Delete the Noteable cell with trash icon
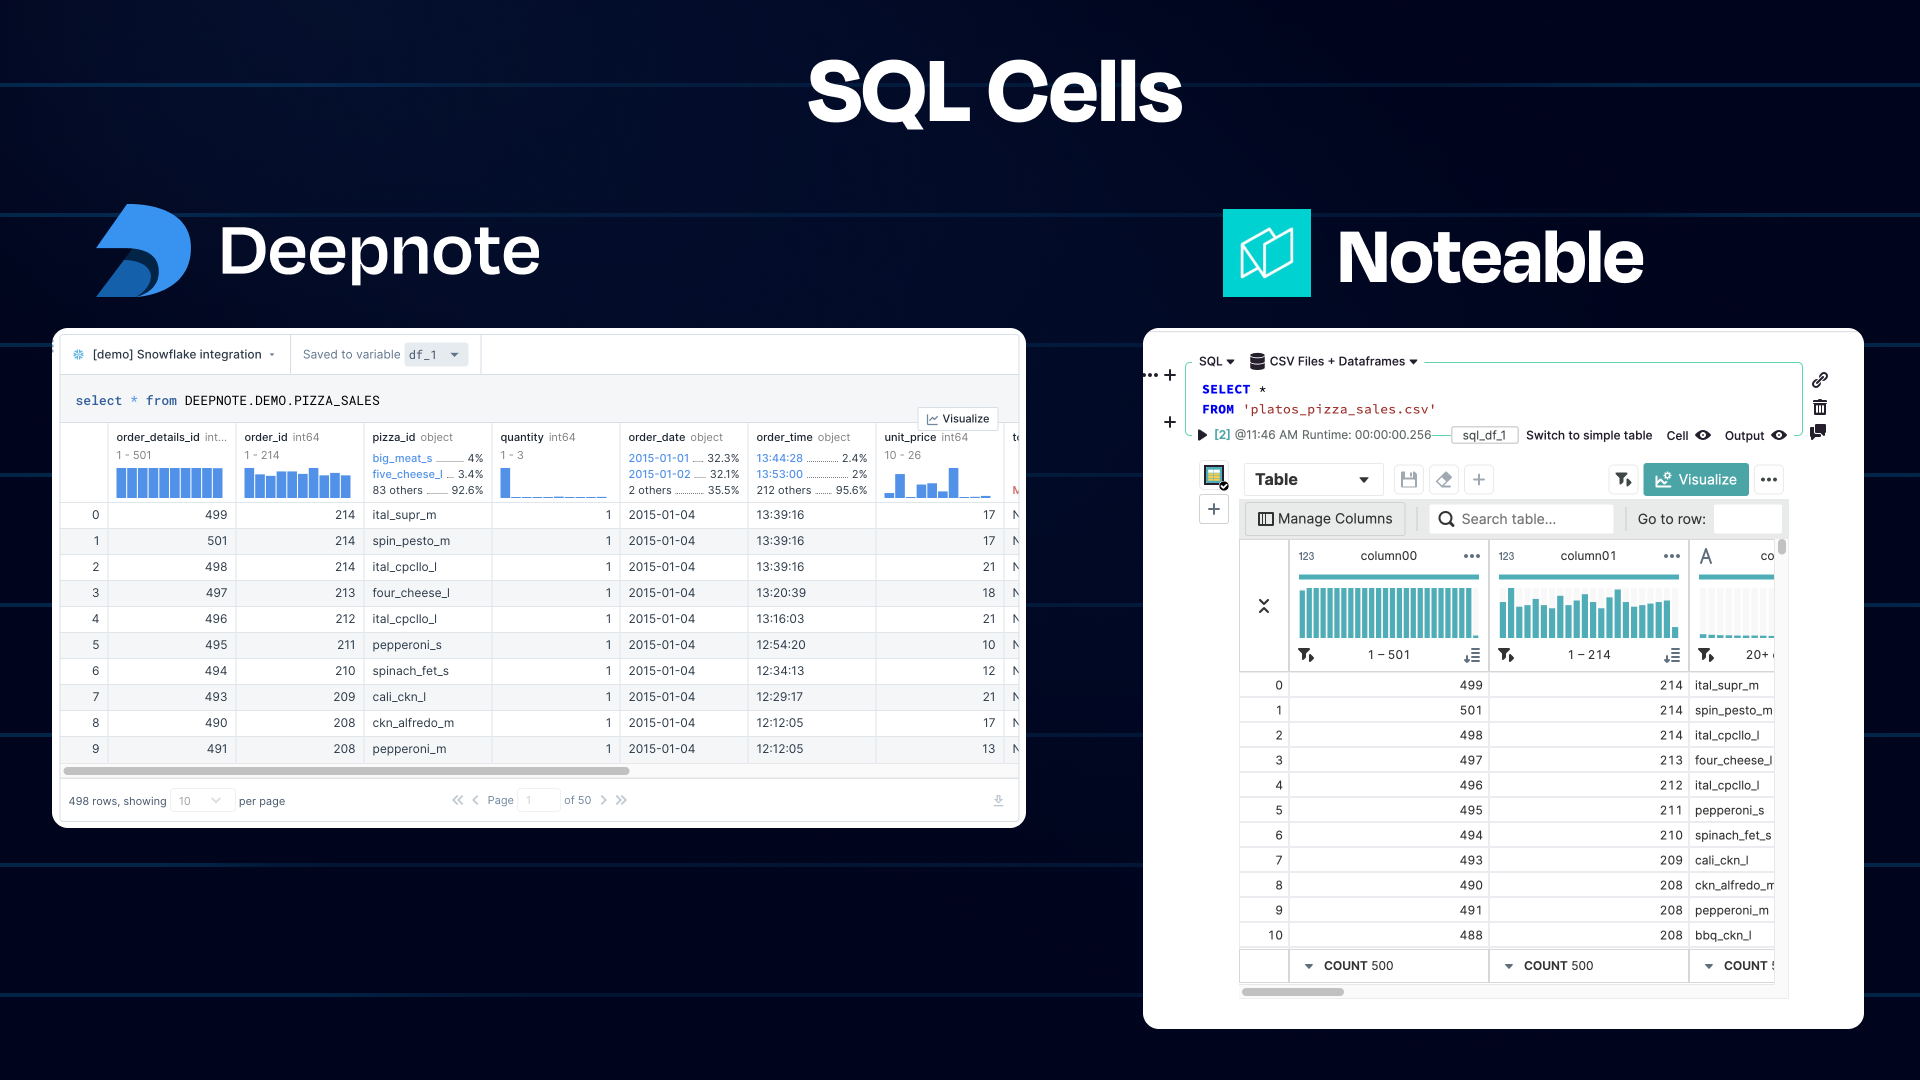Viewport: 1920px width, 1080px height. click(x=1820, y=407)
